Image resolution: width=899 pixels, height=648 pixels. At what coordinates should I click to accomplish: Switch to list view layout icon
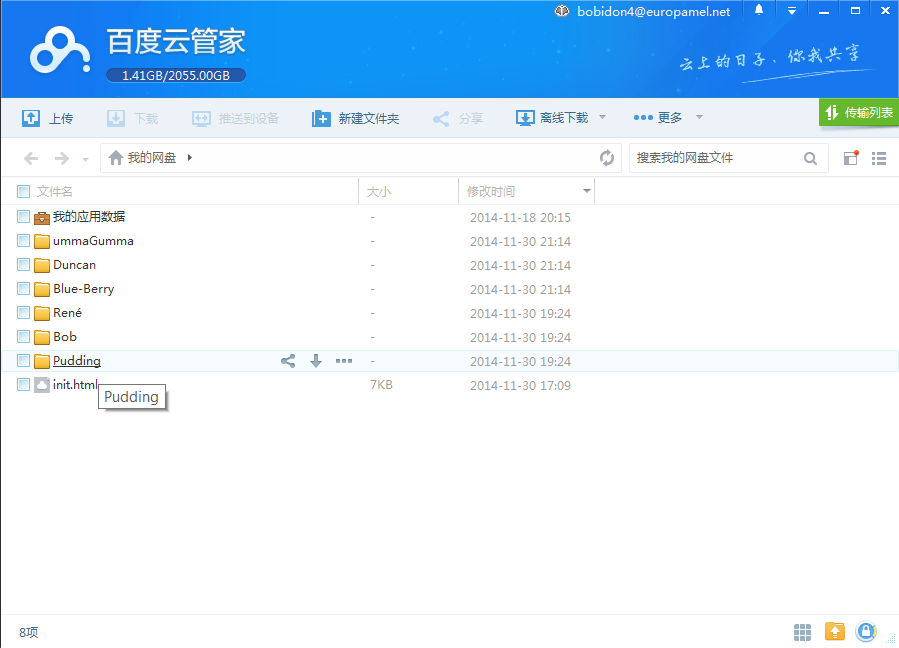pyautogui.click(x=879, y=158)
